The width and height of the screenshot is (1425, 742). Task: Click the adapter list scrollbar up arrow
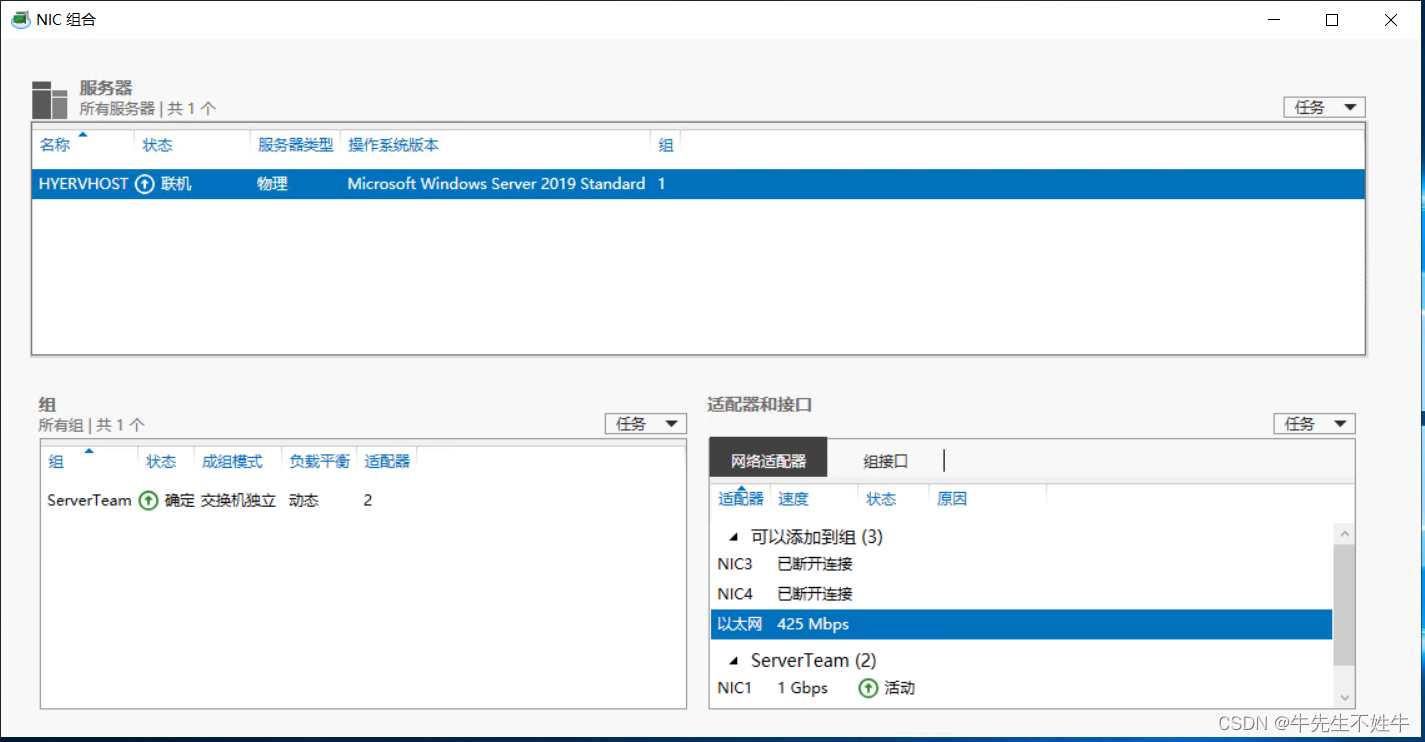[x=1344, y=534]
